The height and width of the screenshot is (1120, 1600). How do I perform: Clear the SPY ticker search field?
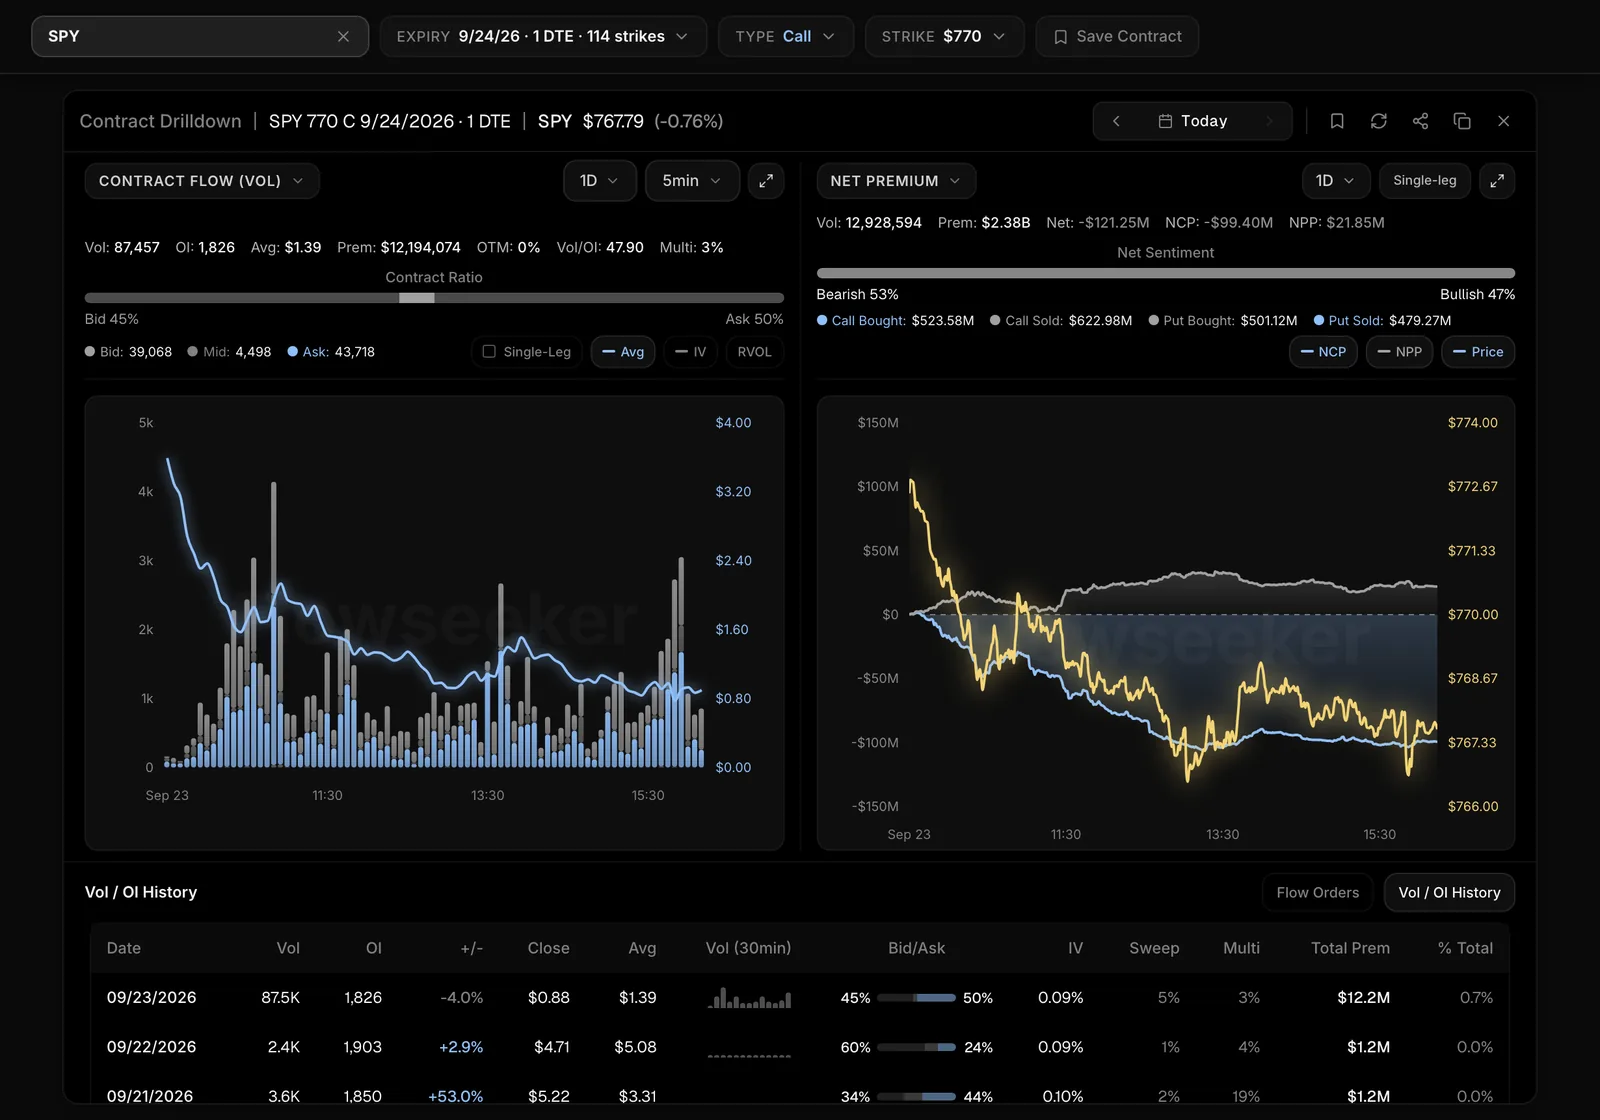(343, 36)
